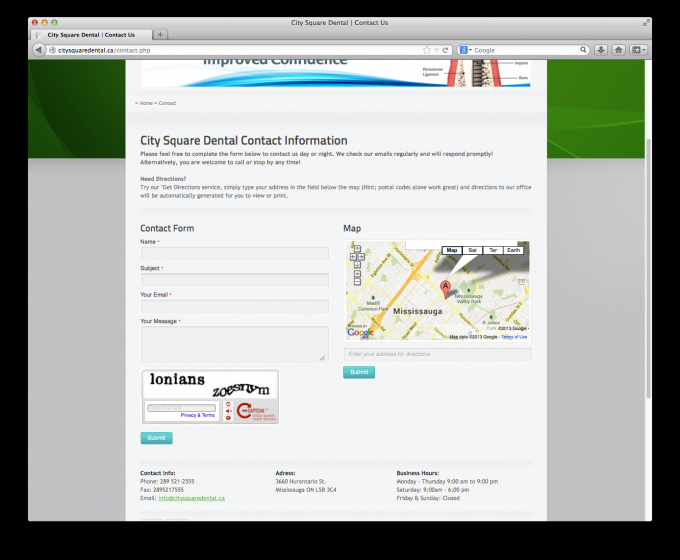Click the directions address input field
The height and width of the screenshot is (560, 680).
pos(437,355)
